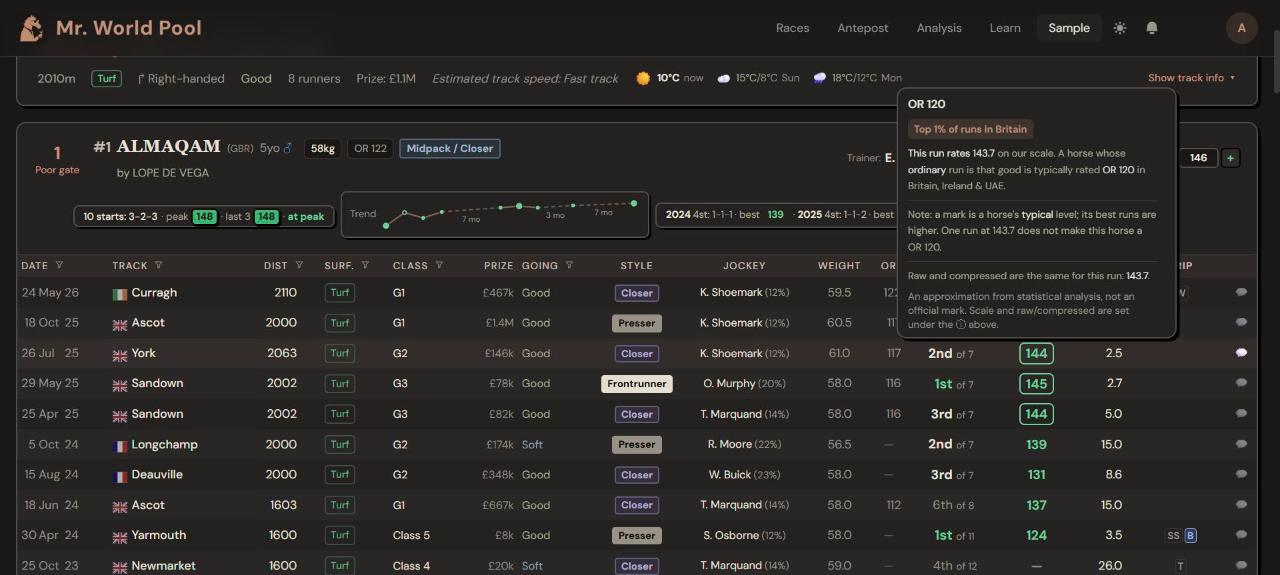Image resolution: width=1280 pixels, height=575 pixels.
Task: Click comment icon on Sandown 25 Apr 25 row
Action: click(1241, 414)
